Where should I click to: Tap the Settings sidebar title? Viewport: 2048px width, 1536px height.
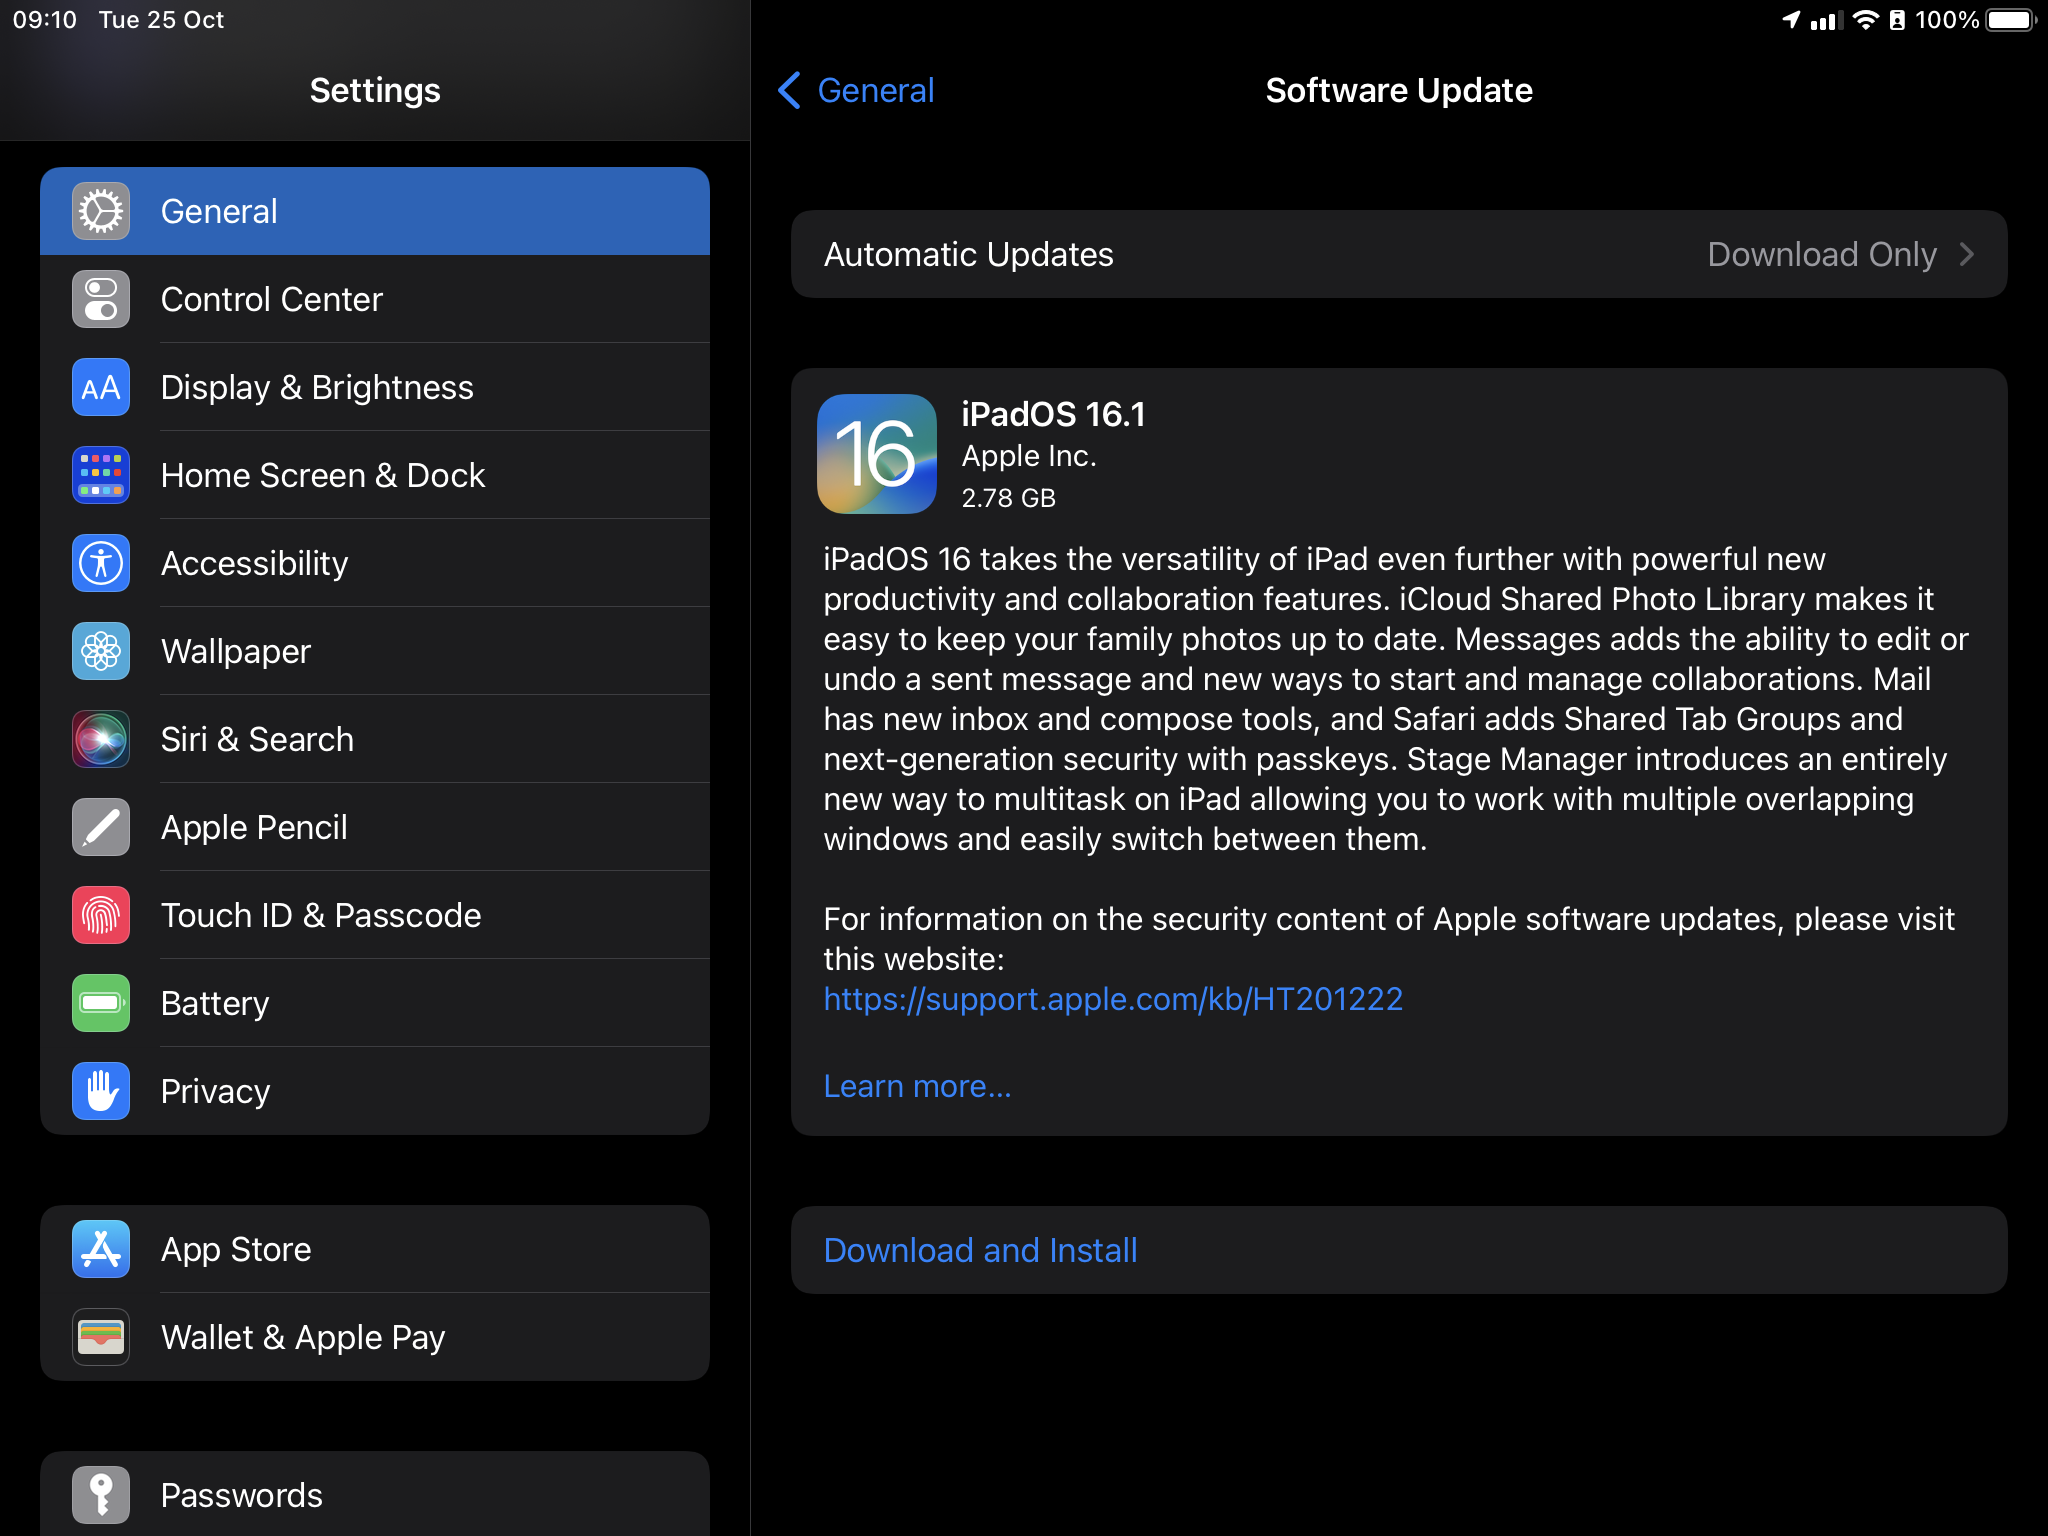click(375, 90)
